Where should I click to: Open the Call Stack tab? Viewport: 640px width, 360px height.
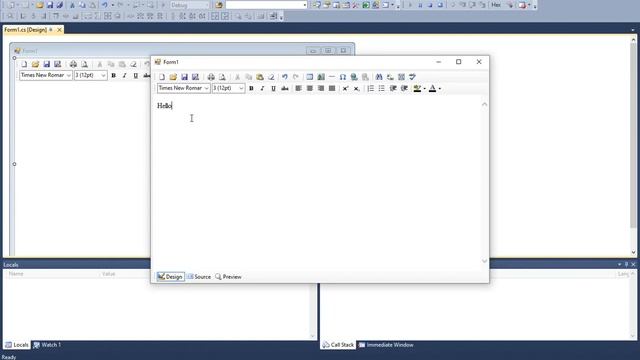pyautogui.click(x=338, y=345)
